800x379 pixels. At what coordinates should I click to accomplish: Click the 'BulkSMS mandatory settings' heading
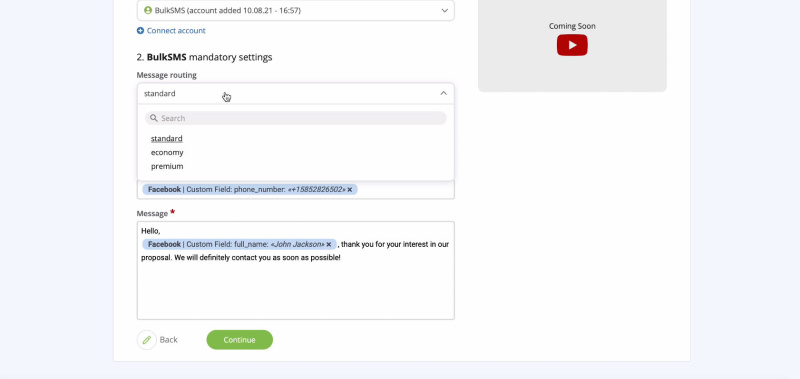click(205, 57)
